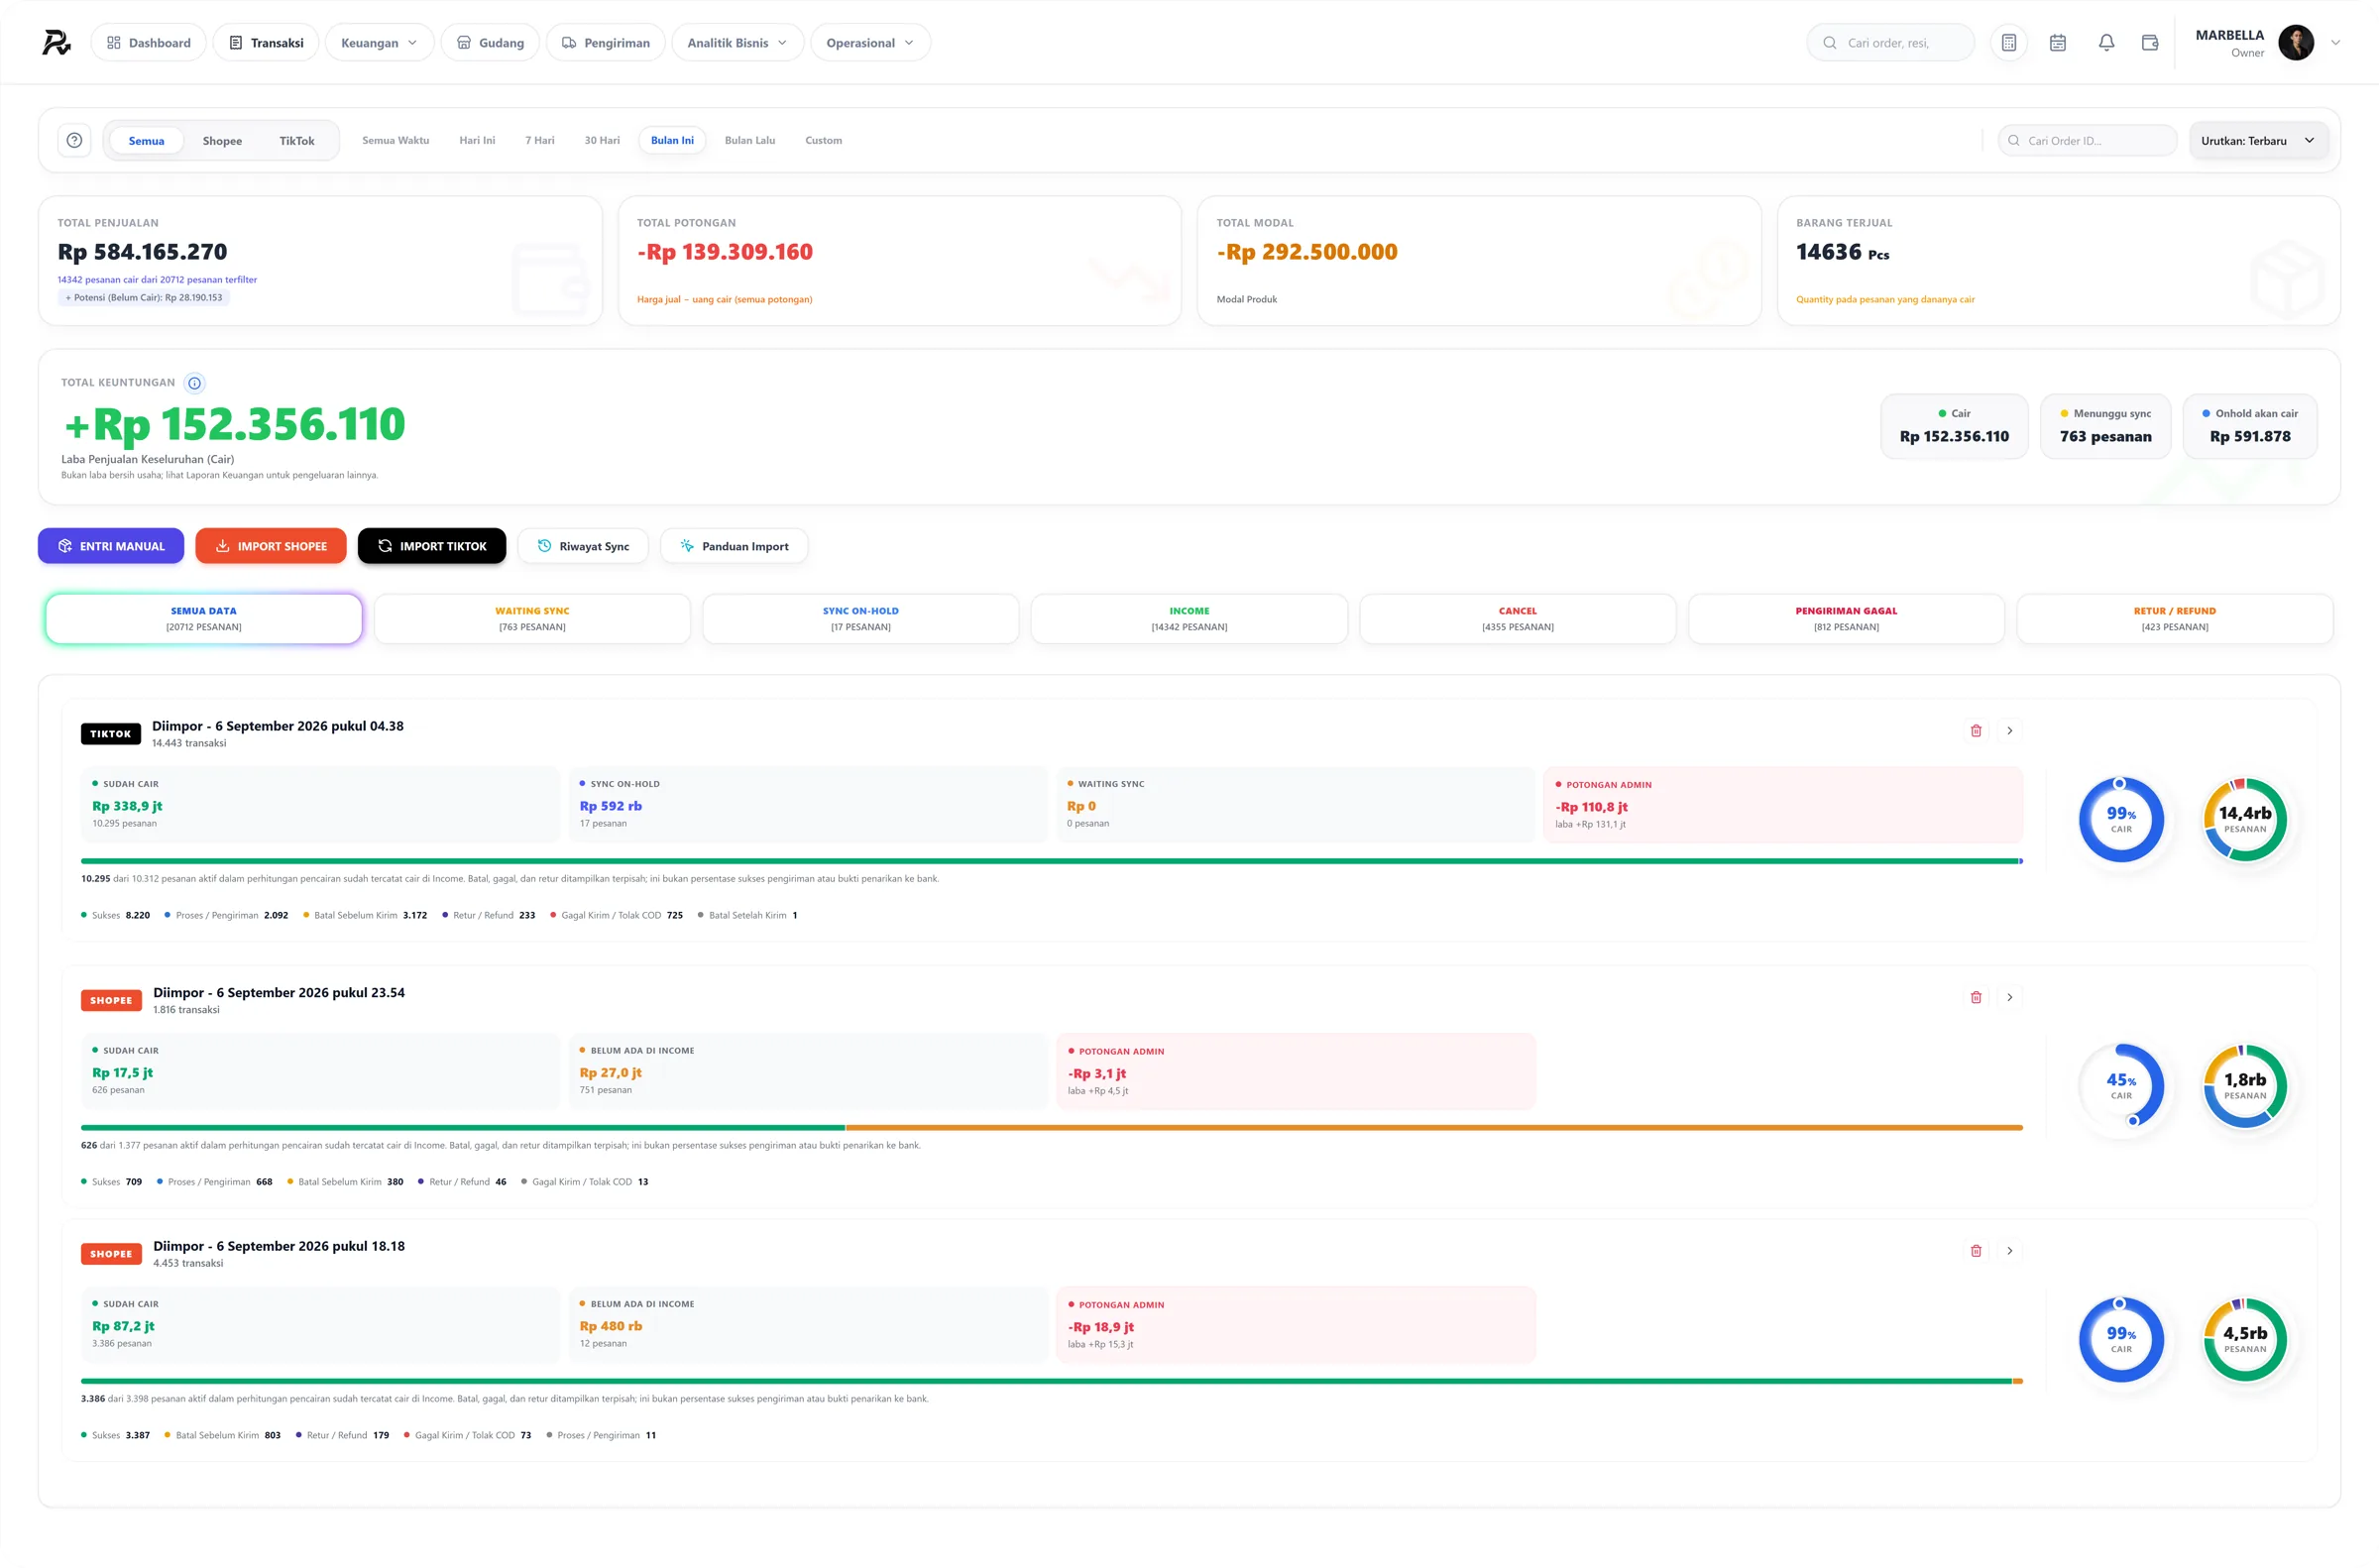Image resolution: width=2379 pixels, height=1568 pixels.
Task: Click the app logo icon
Action: [x=56, y=42]
